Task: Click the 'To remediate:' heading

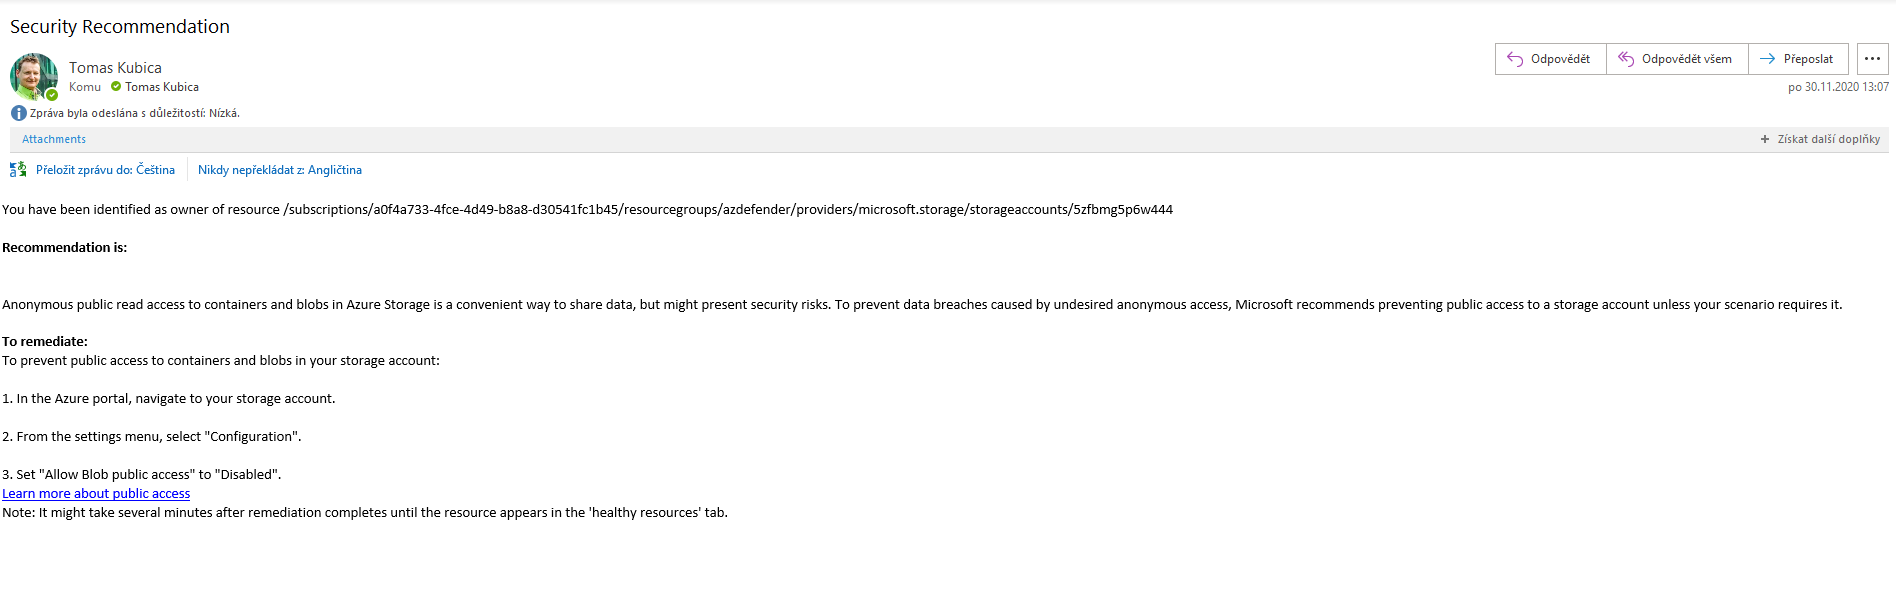Action: (45, 342)
